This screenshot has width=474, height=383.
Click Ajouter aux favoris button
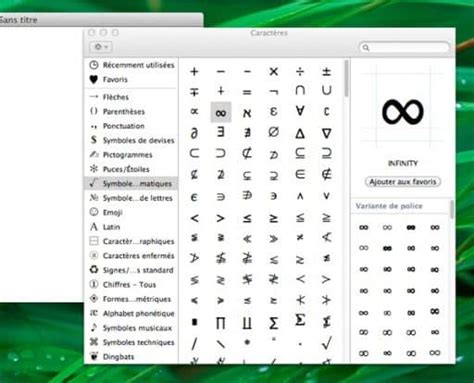tap(403, 182)
